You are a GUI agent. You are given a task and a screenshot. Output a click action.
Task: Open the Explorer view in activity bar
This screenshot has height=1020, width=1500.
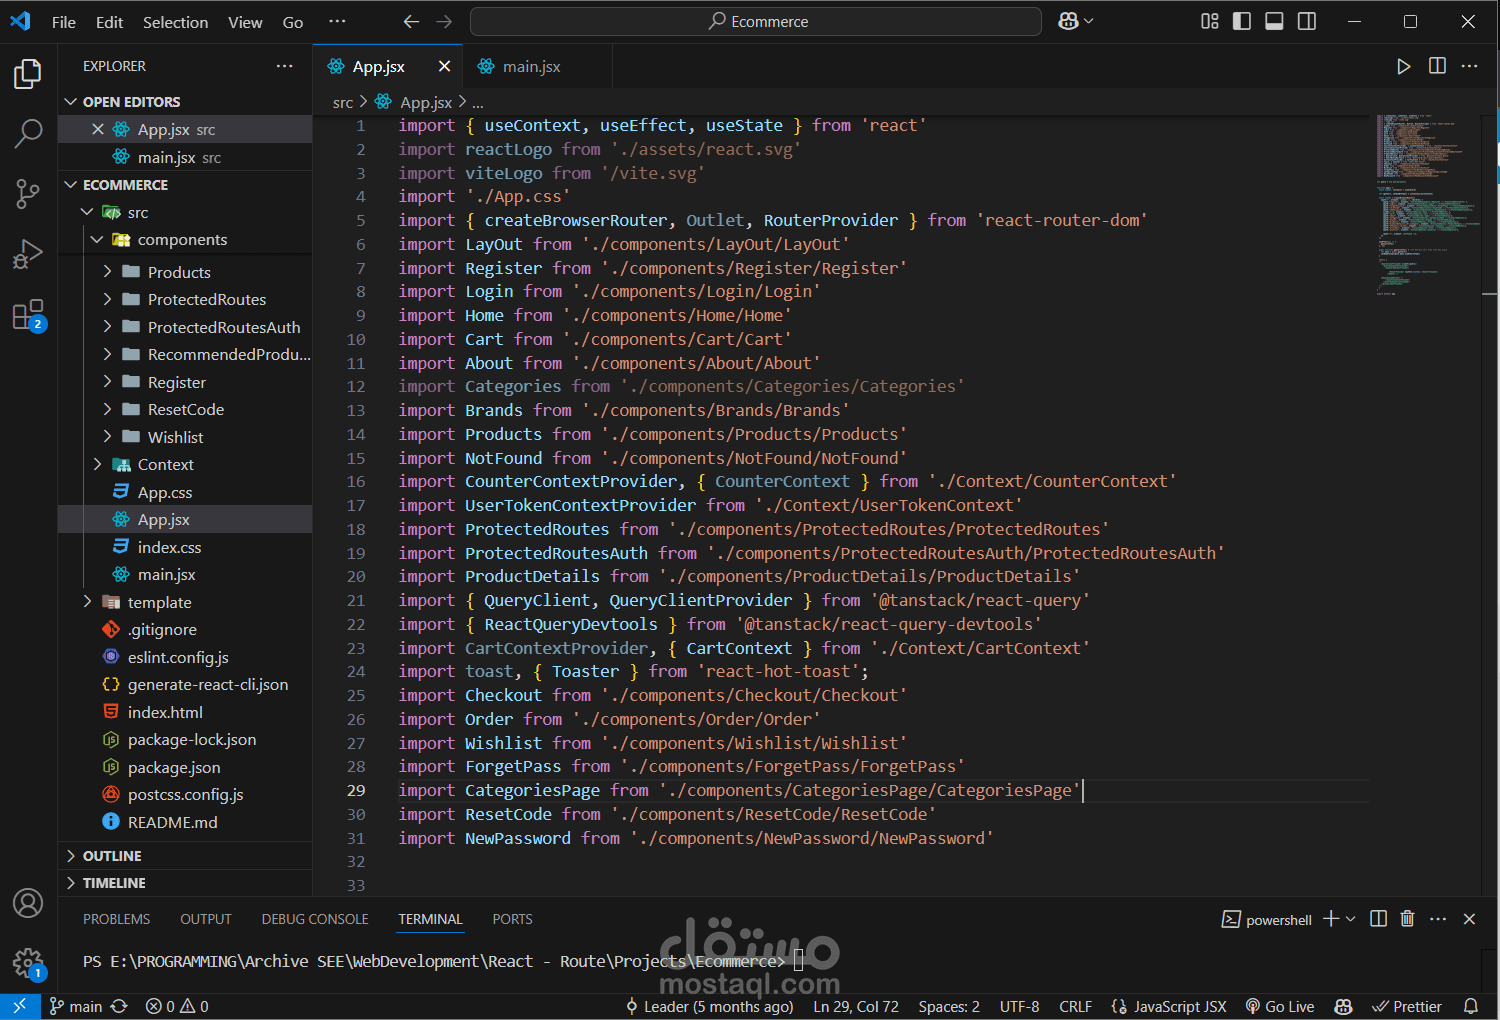(28, 74)
